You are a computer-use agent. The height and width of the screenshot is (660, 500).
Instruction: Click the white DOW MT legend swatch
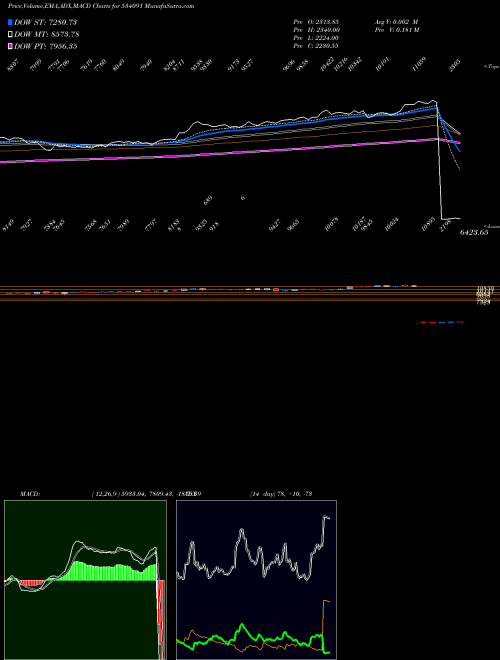[10, 35]
